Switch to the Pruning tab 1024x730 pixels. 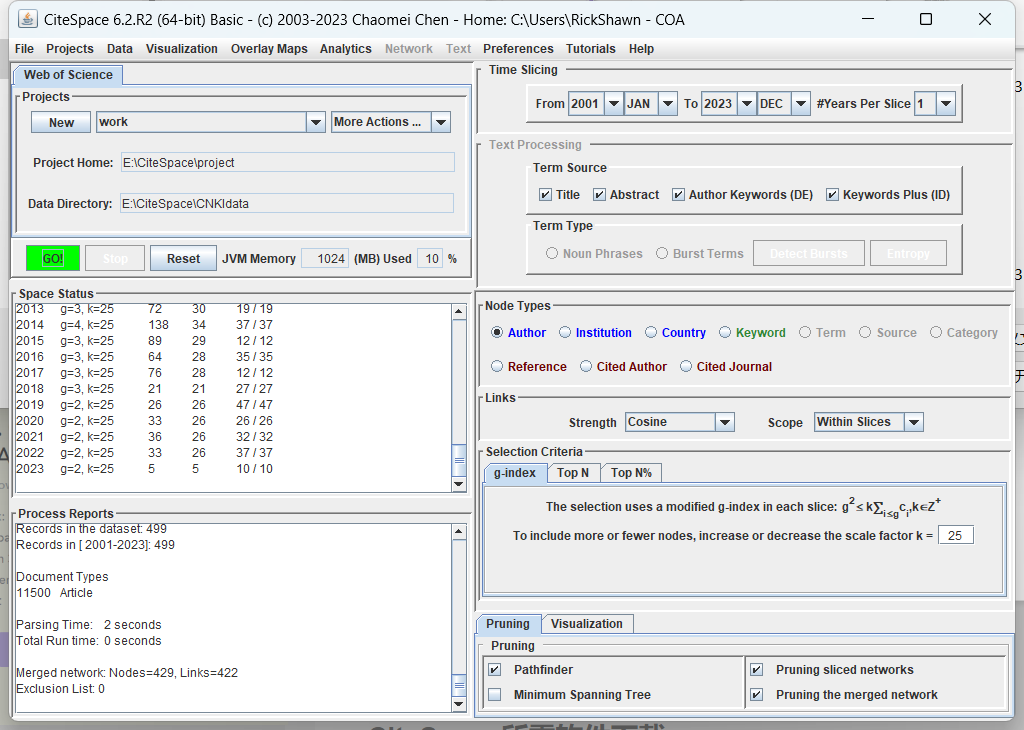coord(507,624)
